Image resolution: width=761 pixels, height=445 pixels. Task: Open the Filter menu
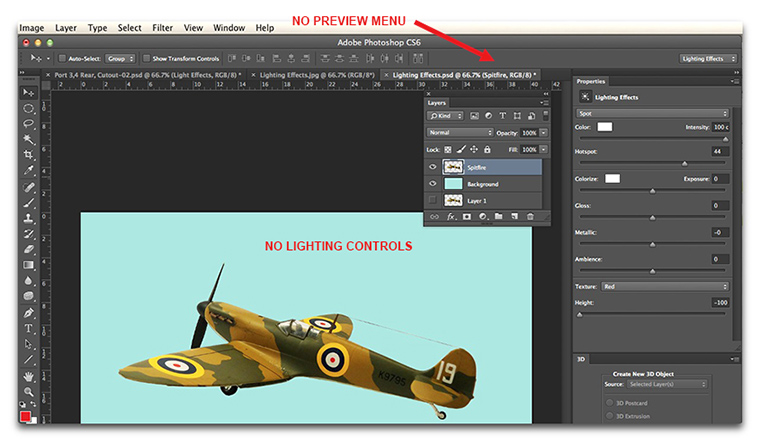162,28
